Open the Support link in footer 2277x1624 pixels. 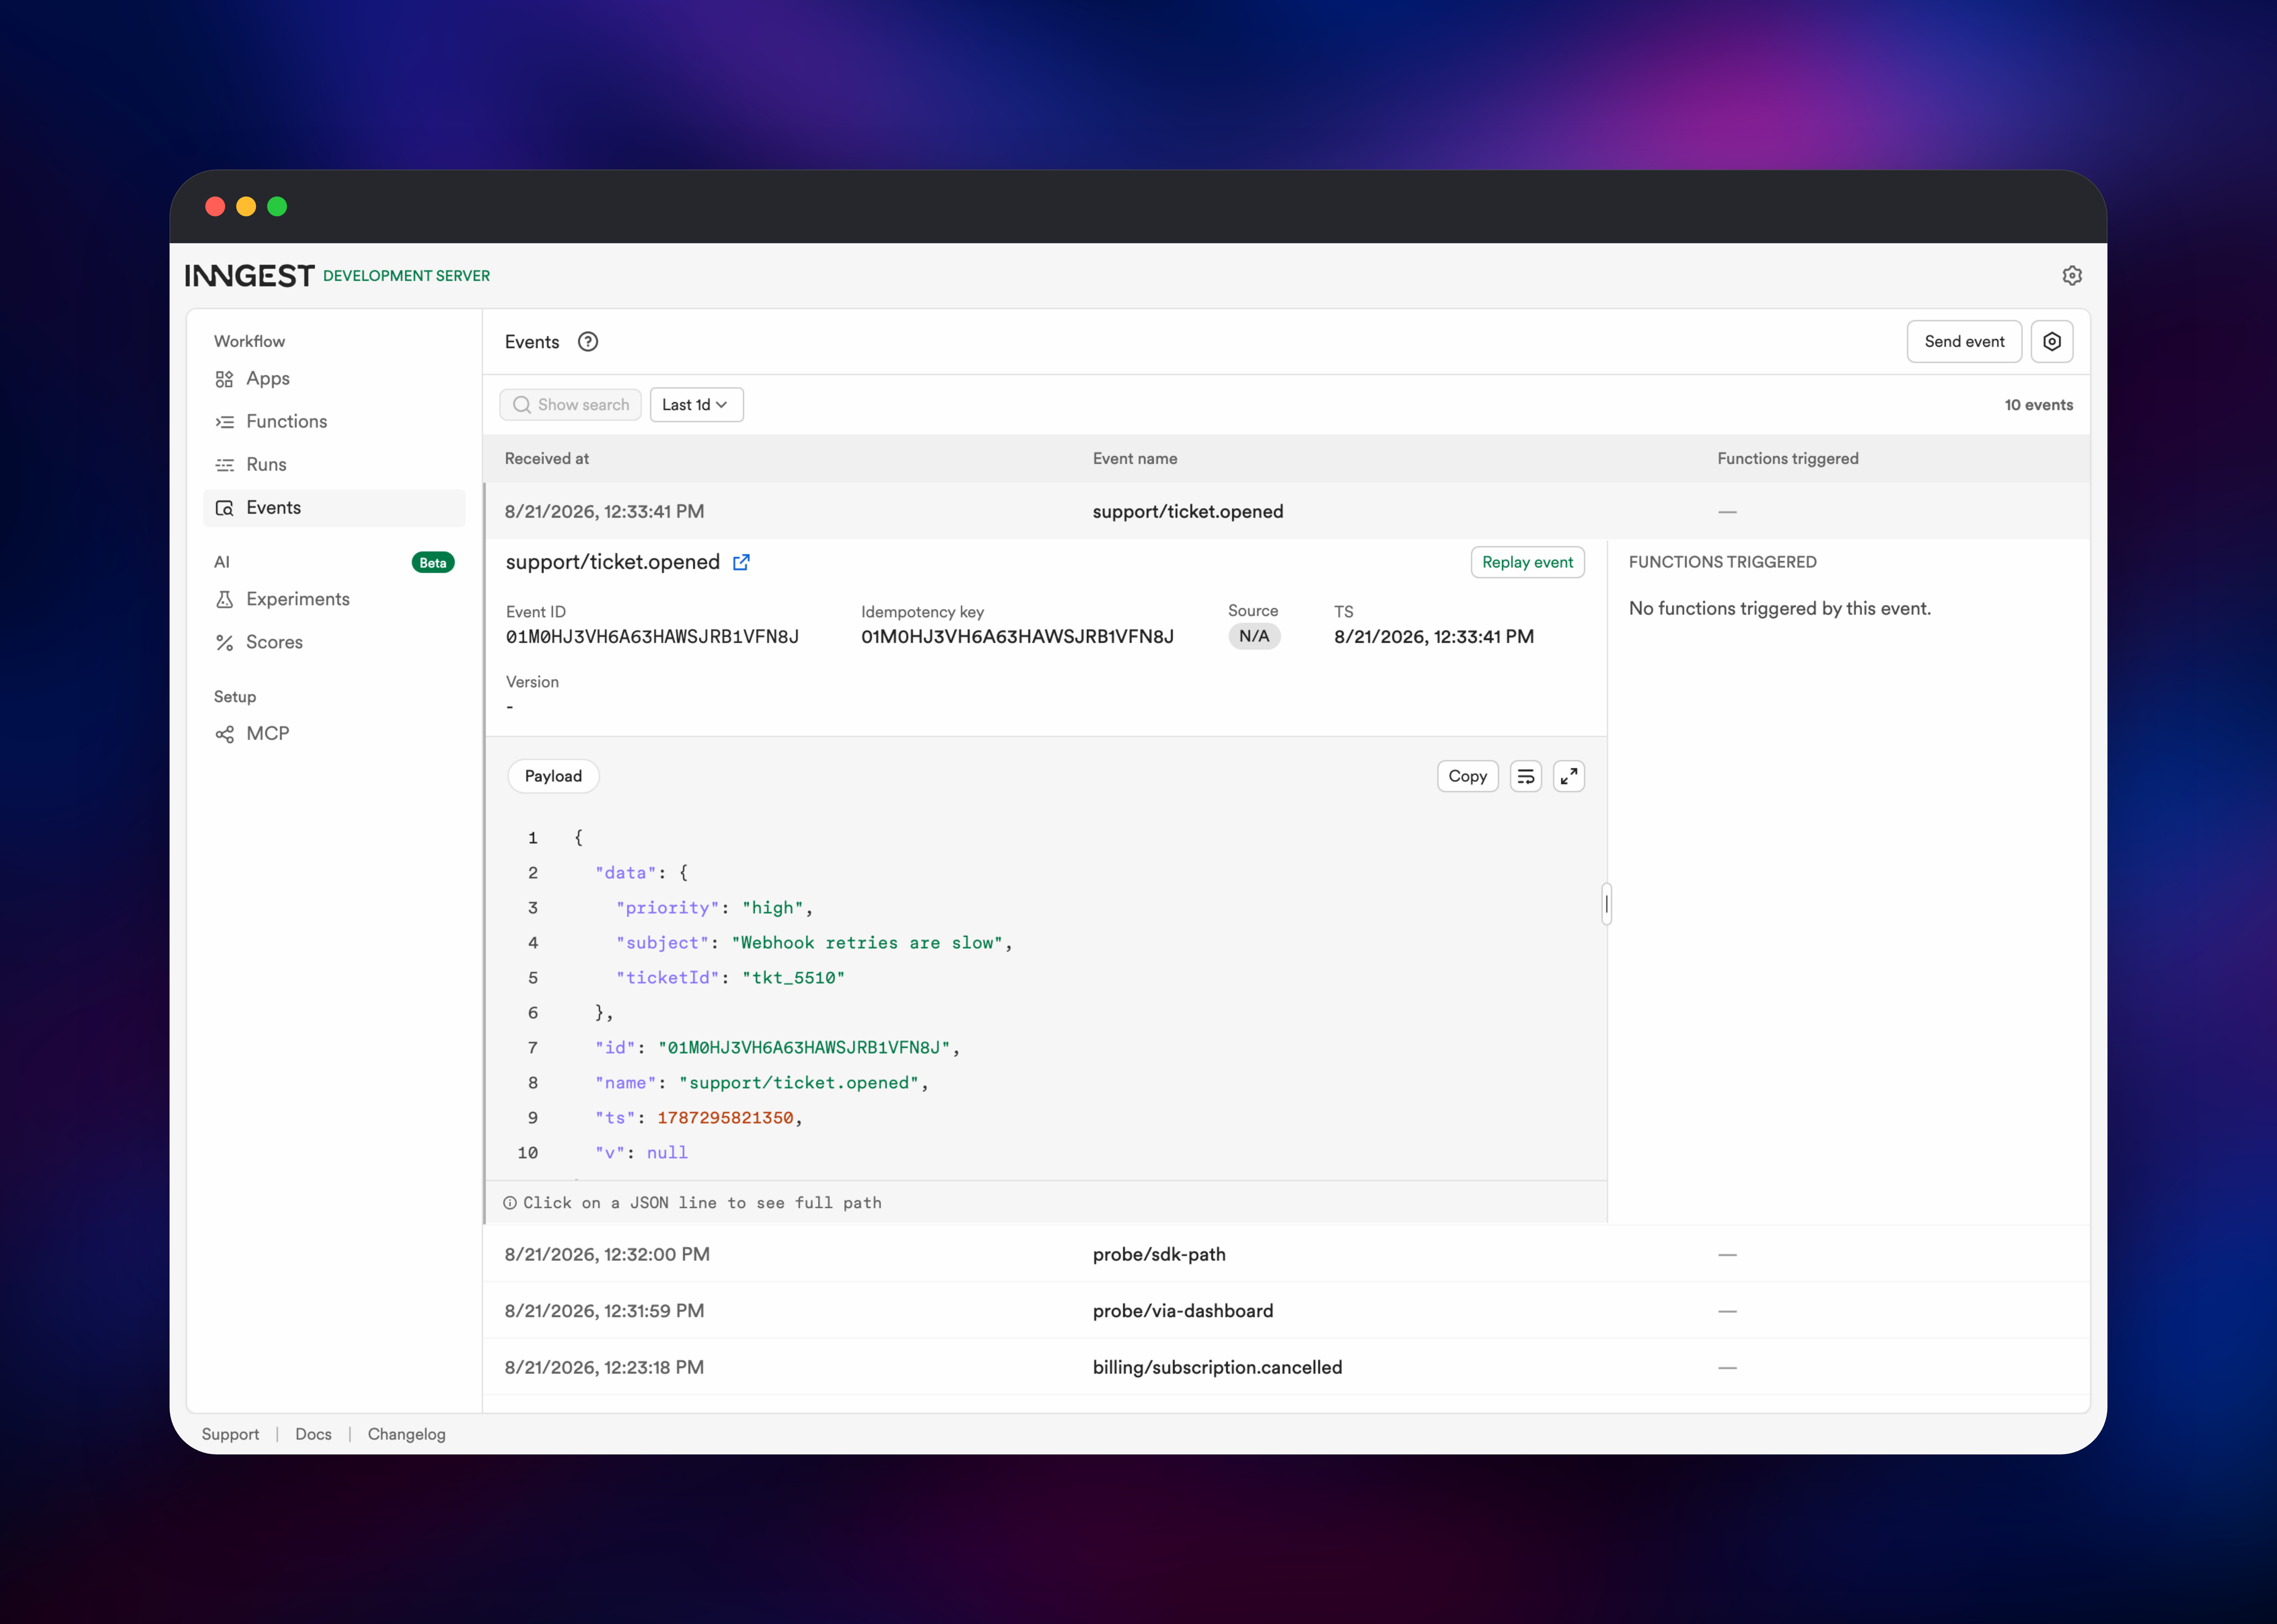click(230, 1434)
